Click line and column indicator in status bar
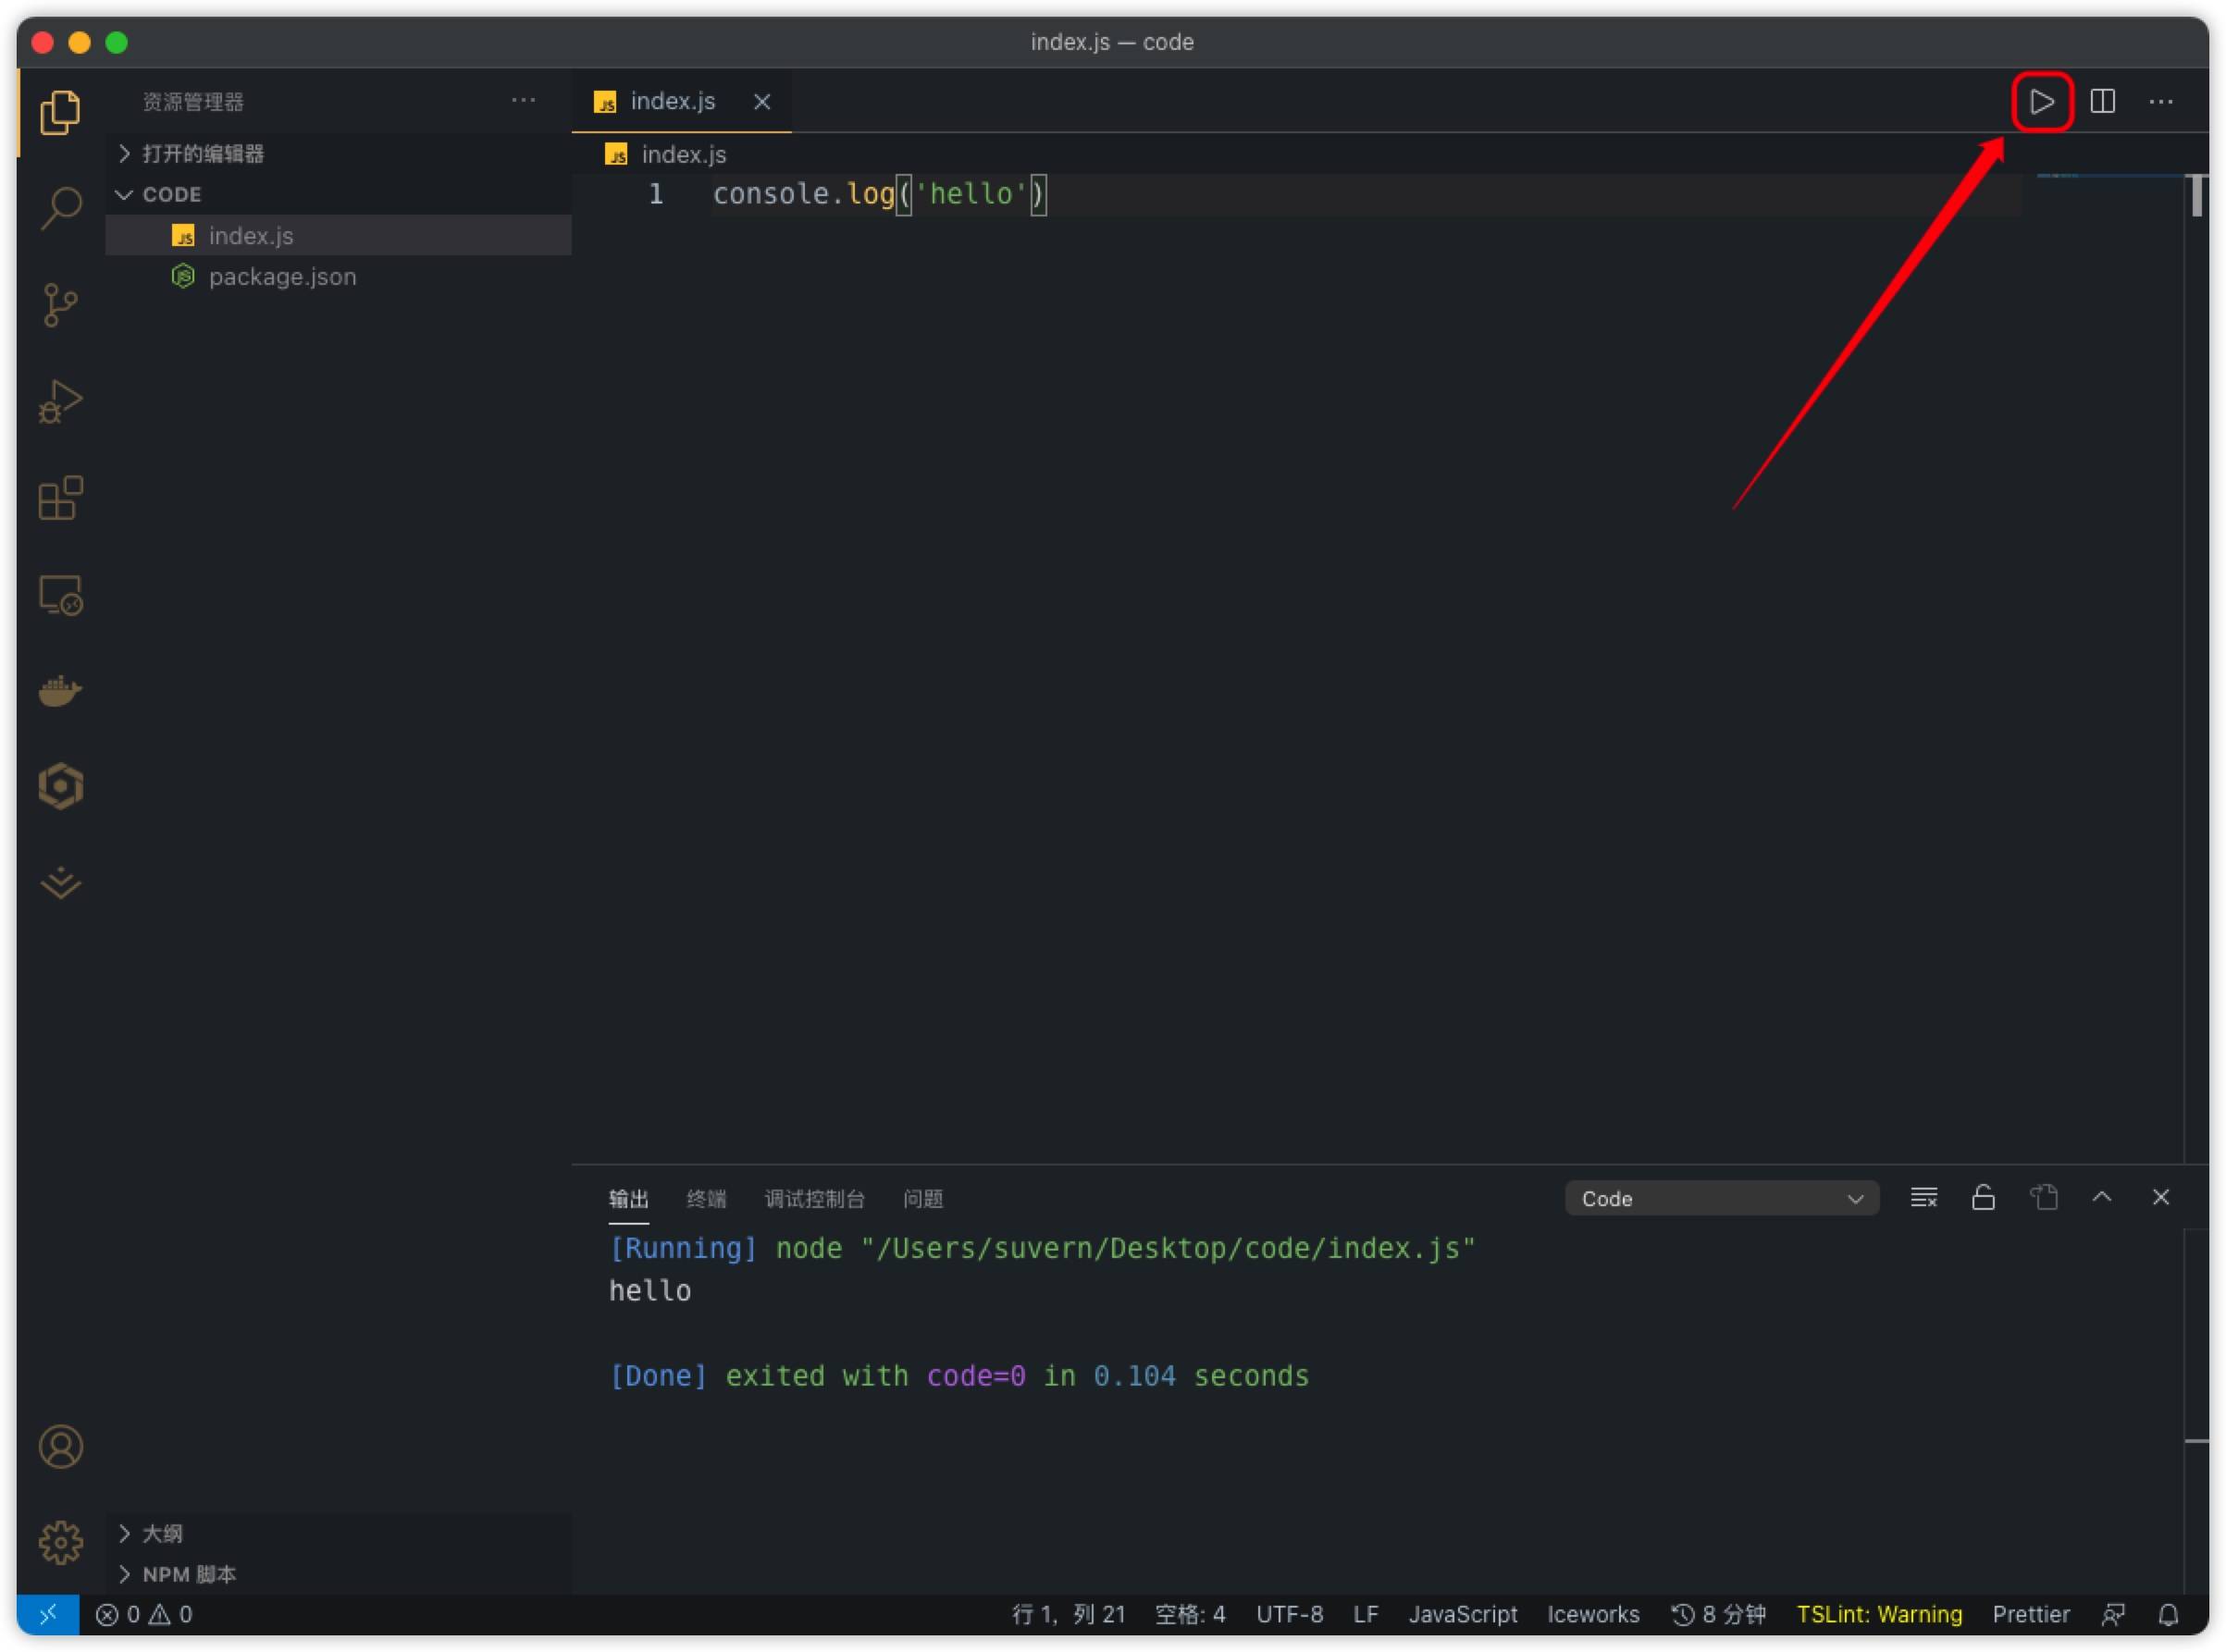This screenshot has width=2226, height=1652. point(1068,1614)
